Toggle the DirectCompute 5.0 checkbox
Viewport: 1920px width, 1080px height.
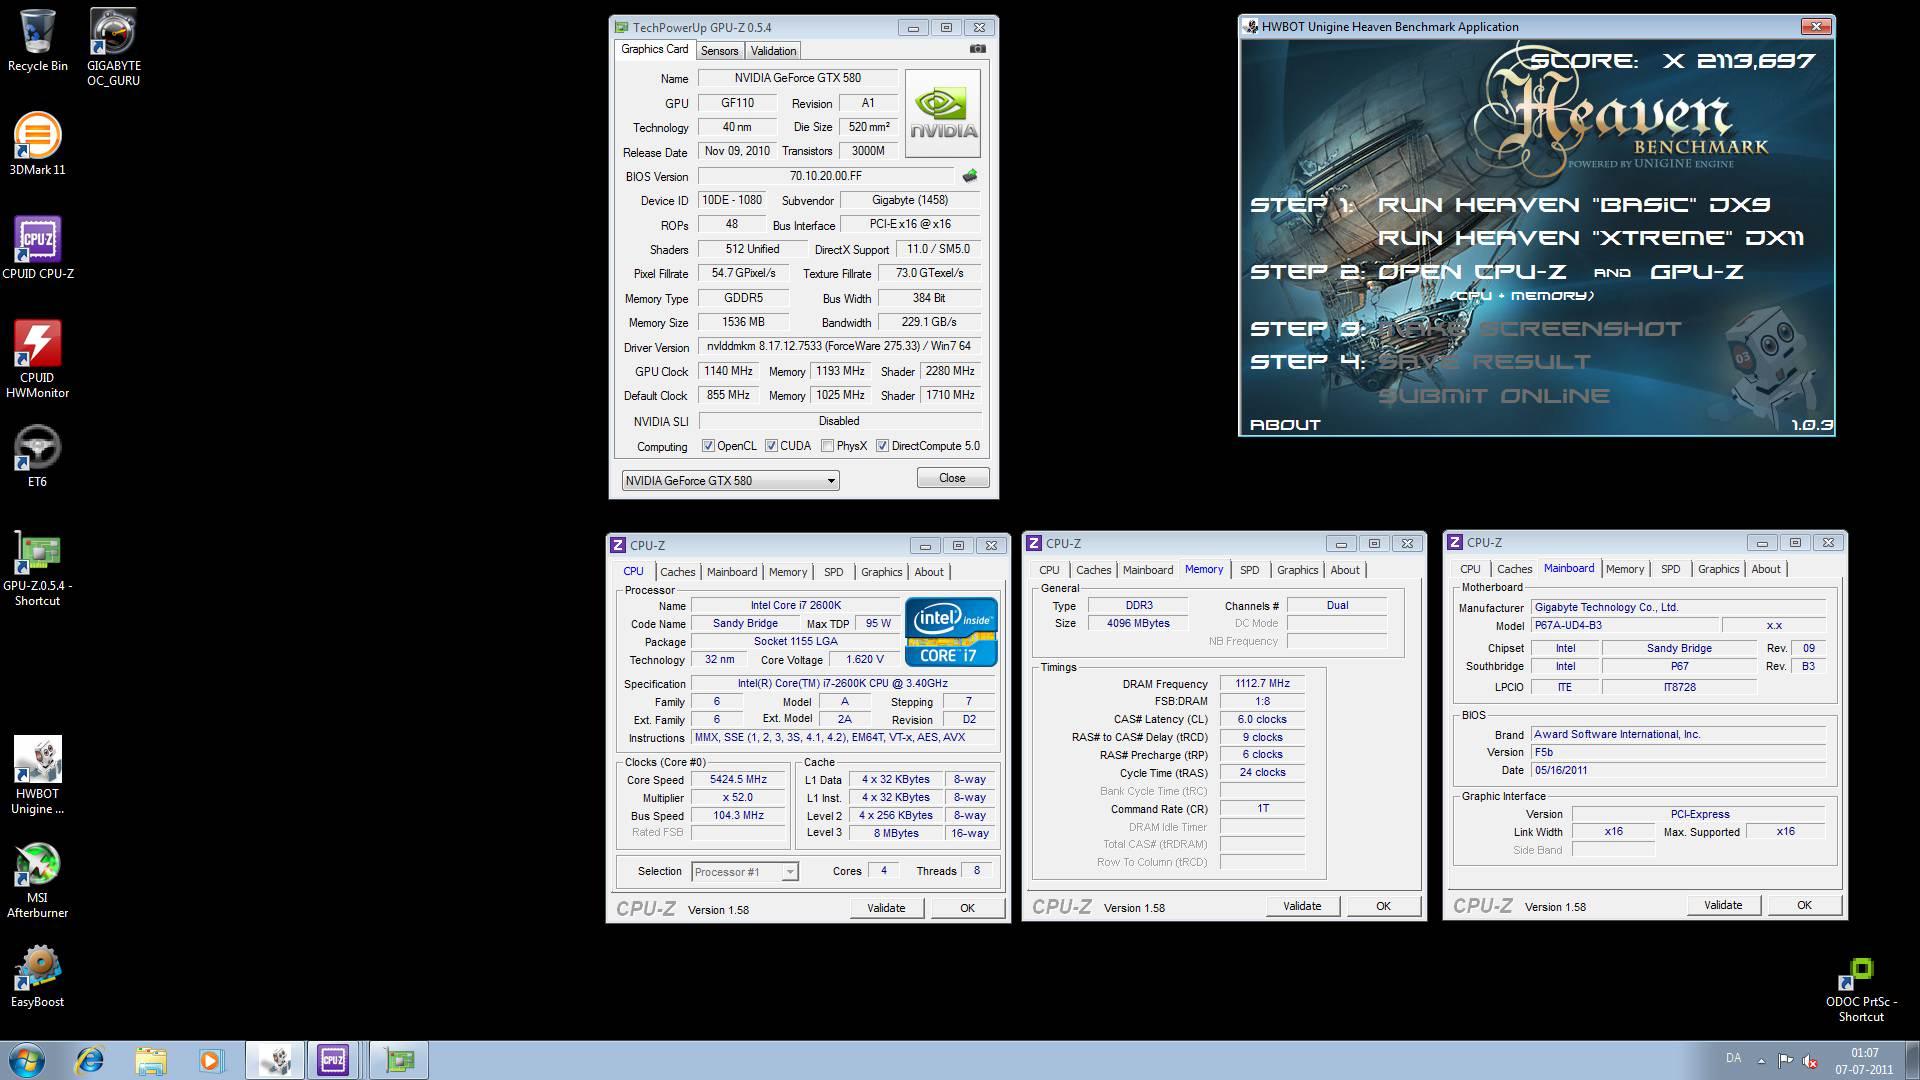coord(882,446)
